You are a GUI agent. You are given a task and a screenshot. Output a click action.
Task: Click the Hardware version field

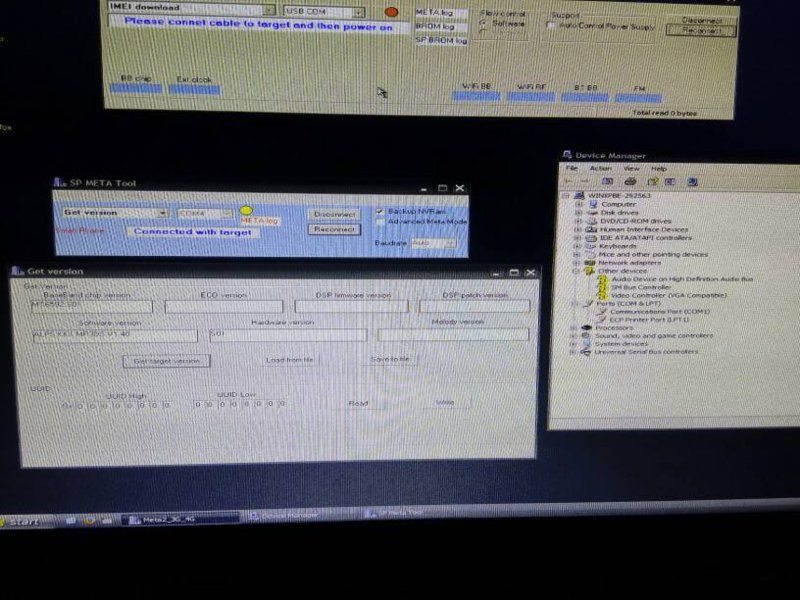[x=288, y=335]
